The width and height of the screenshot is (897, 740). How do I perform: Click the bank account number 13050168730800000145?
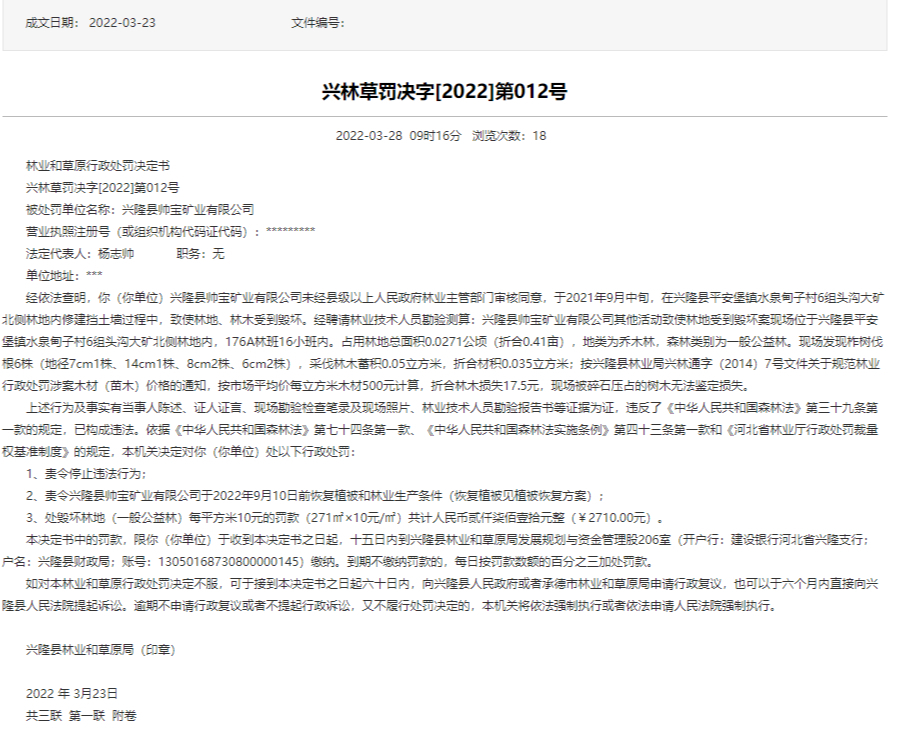point(229,562)
